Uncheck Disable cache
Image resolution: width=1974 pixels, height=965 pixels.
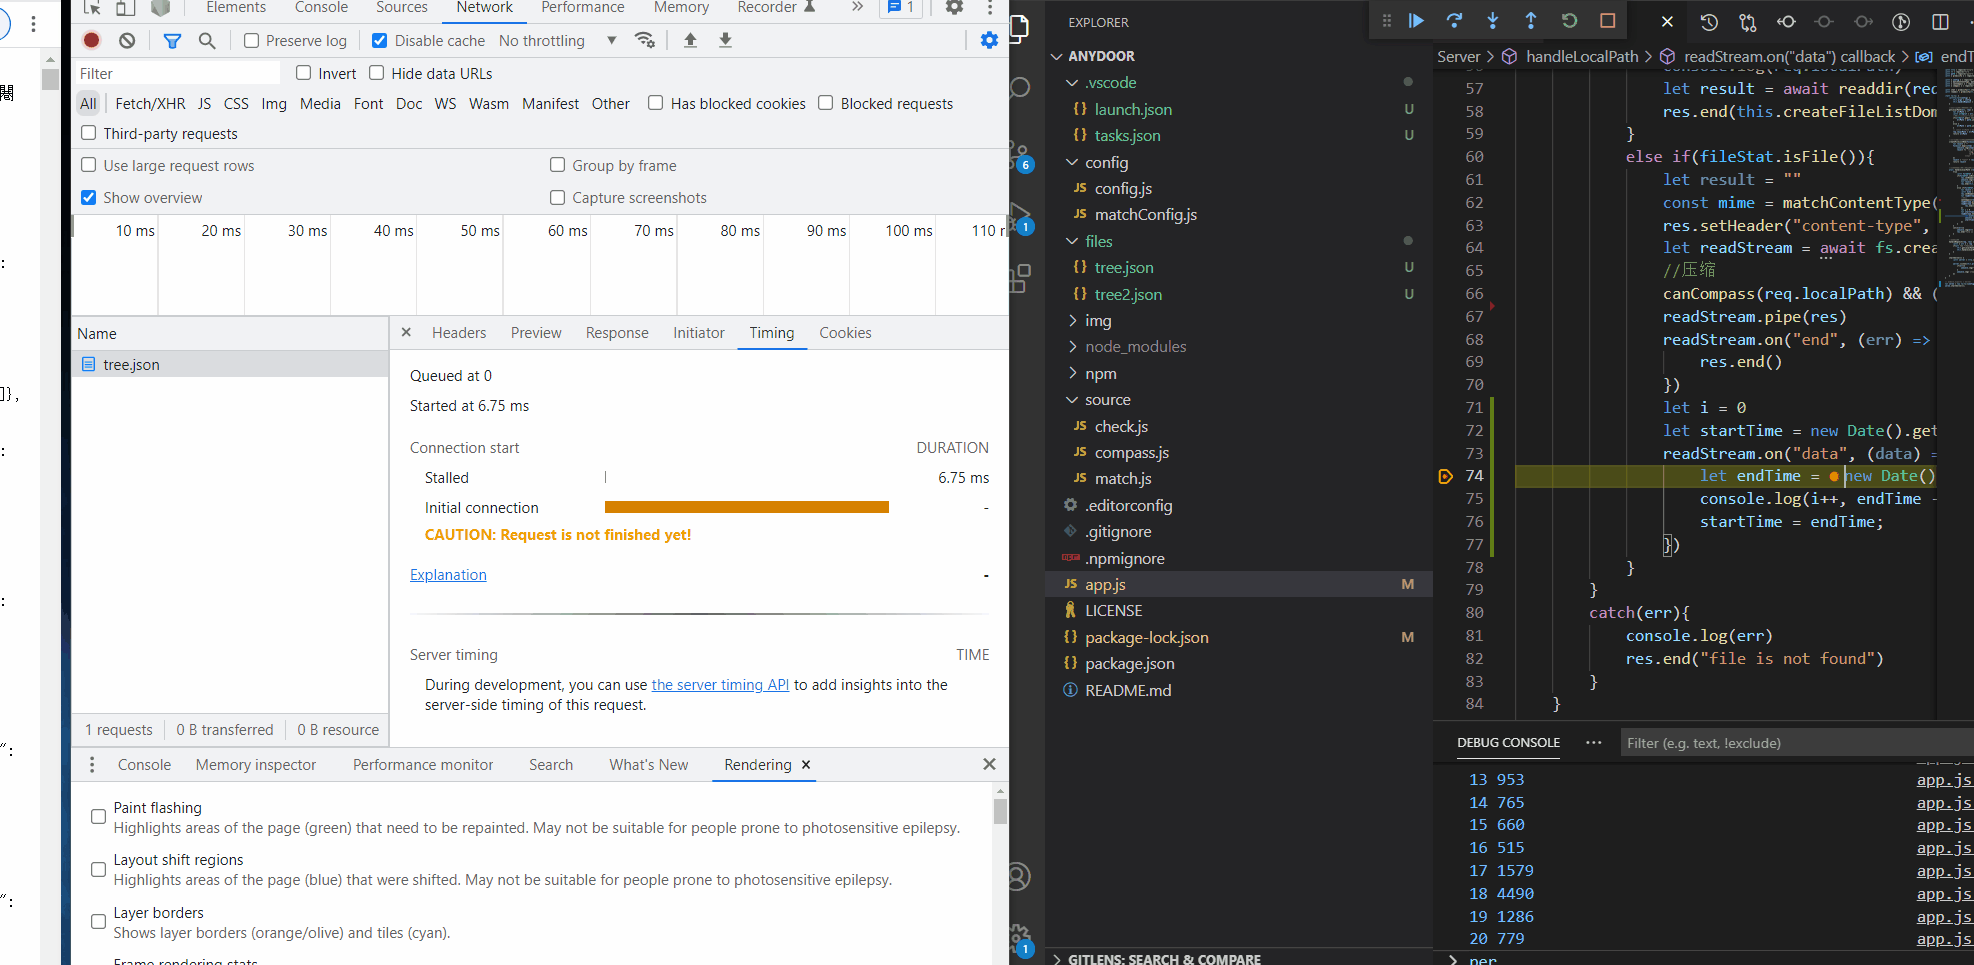380,41
